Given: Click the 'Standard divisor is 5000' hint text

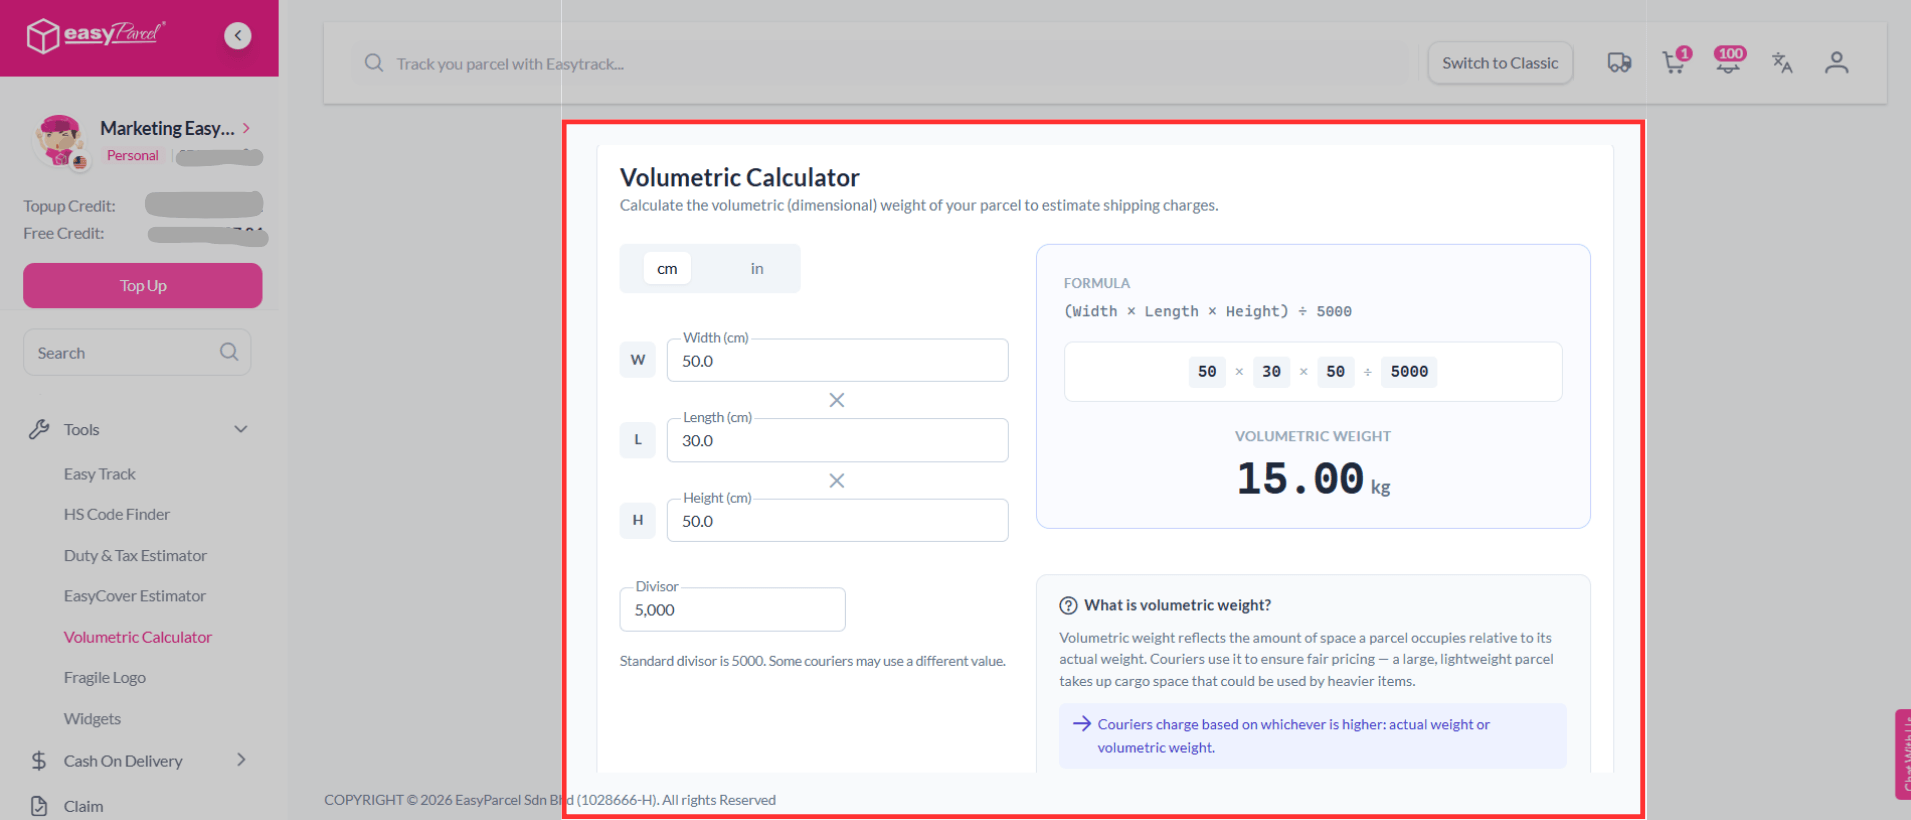Looking at the screenshot, I should [x=812, y=661].
